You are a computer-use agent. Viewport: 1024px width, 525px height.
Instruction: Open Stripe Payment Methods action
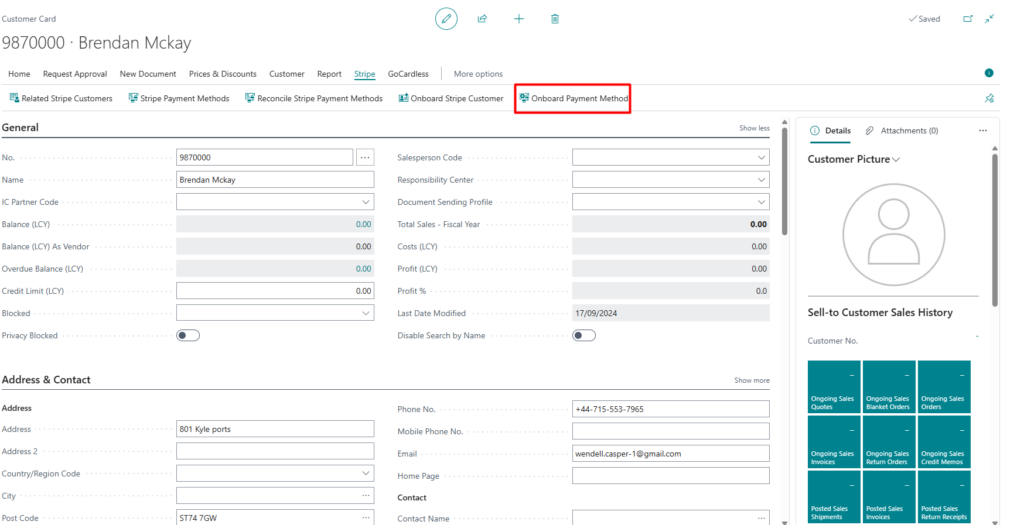pos(179,99)
